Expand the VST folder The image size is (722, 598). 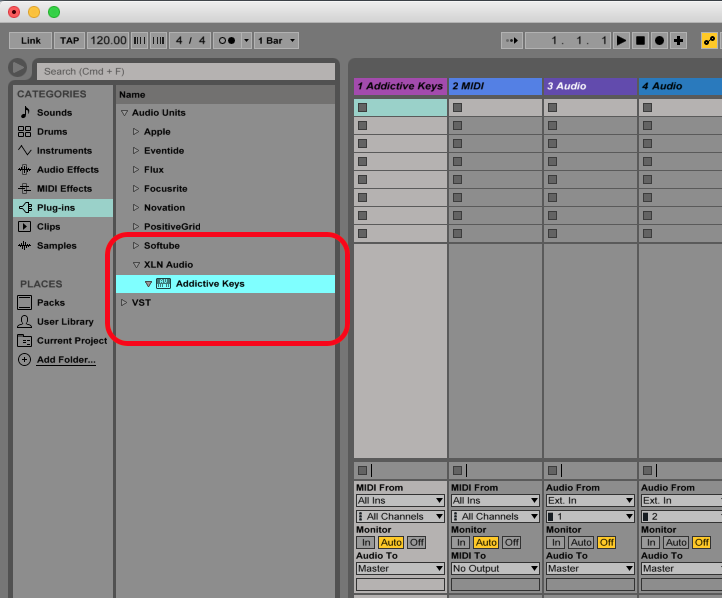coord(124,302)
